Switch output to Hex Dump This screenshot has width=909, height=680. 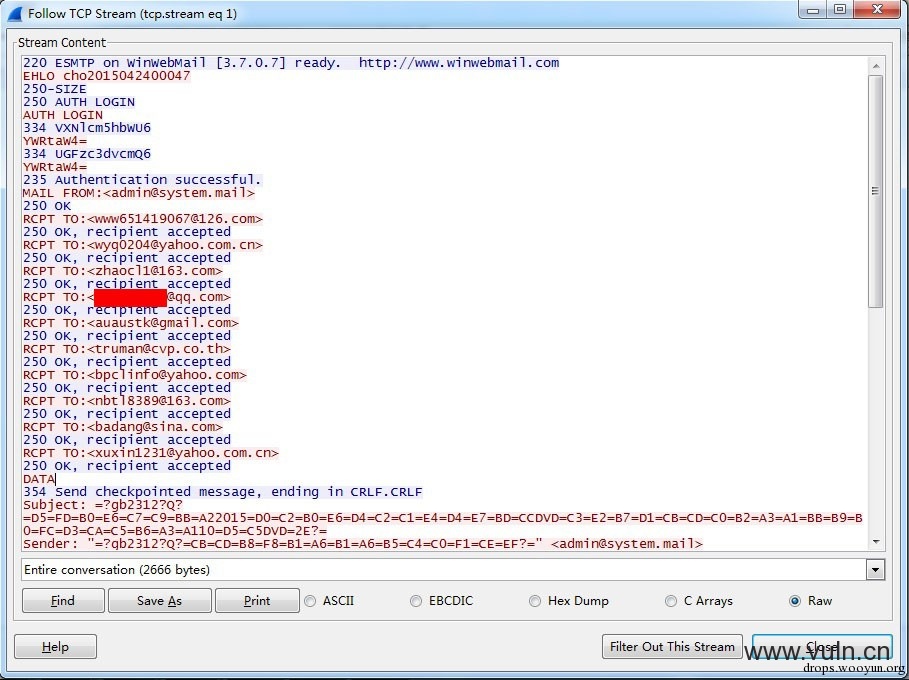[x=535, y=601]
